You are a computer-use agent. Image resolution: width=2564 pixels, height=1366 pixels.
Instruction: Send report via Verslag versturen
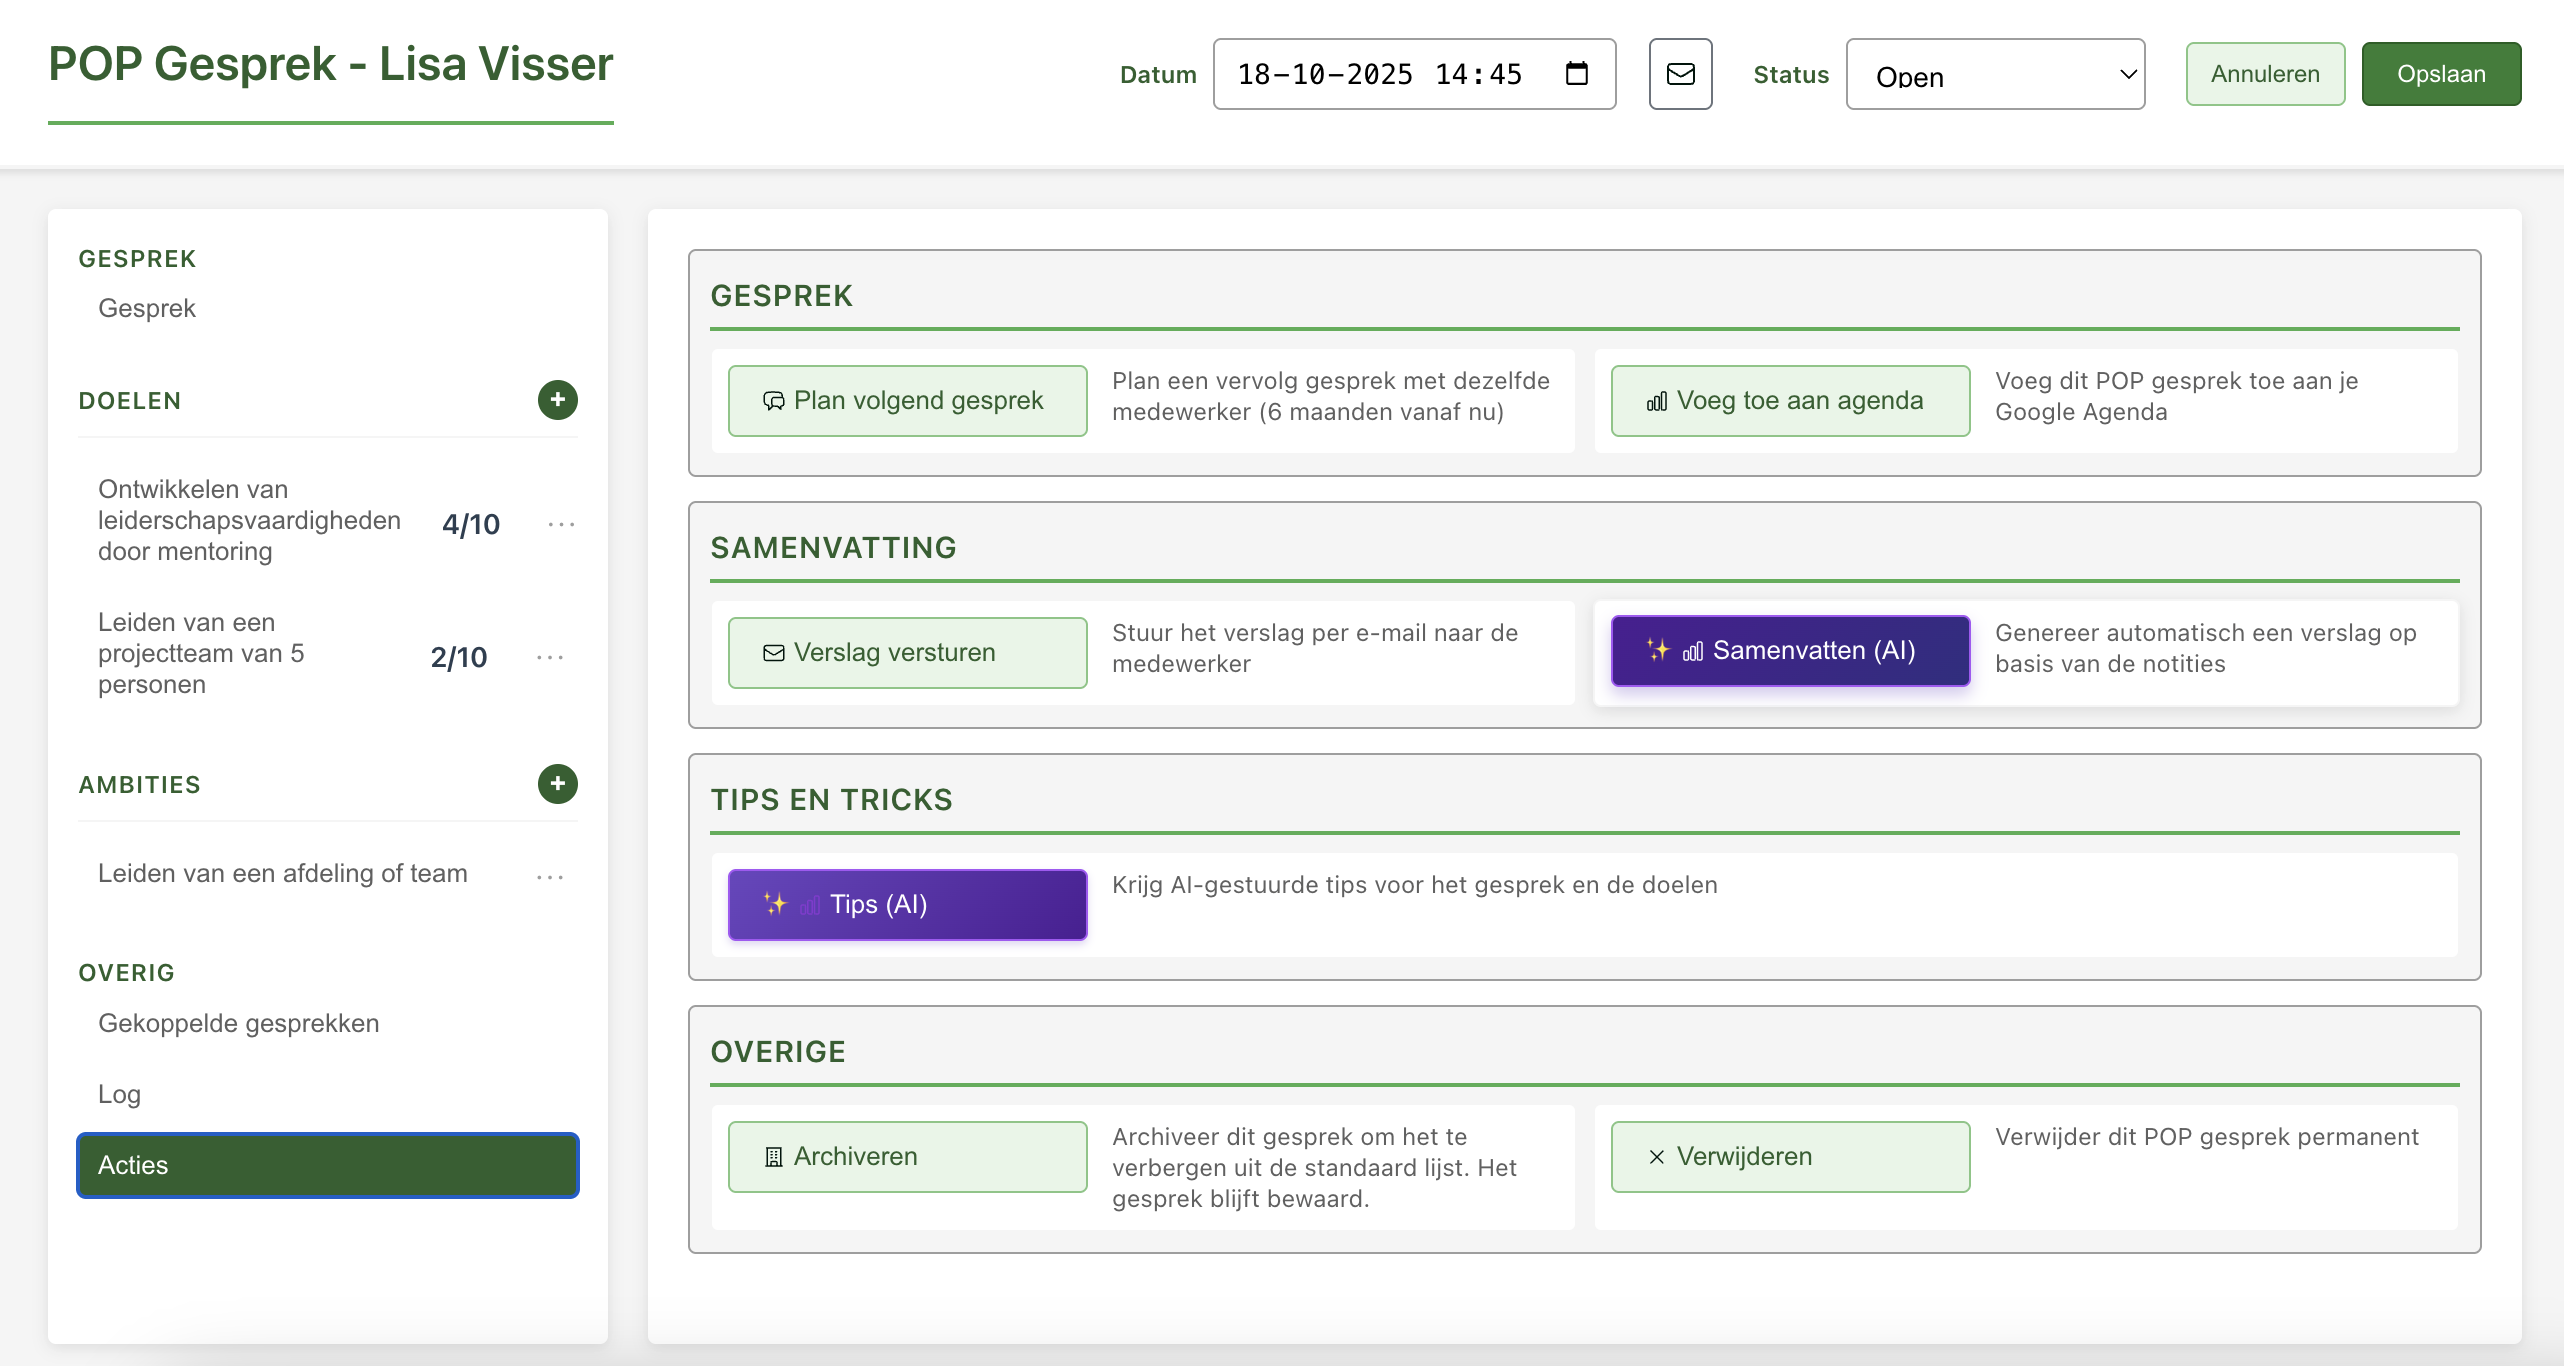pos(907,653)
